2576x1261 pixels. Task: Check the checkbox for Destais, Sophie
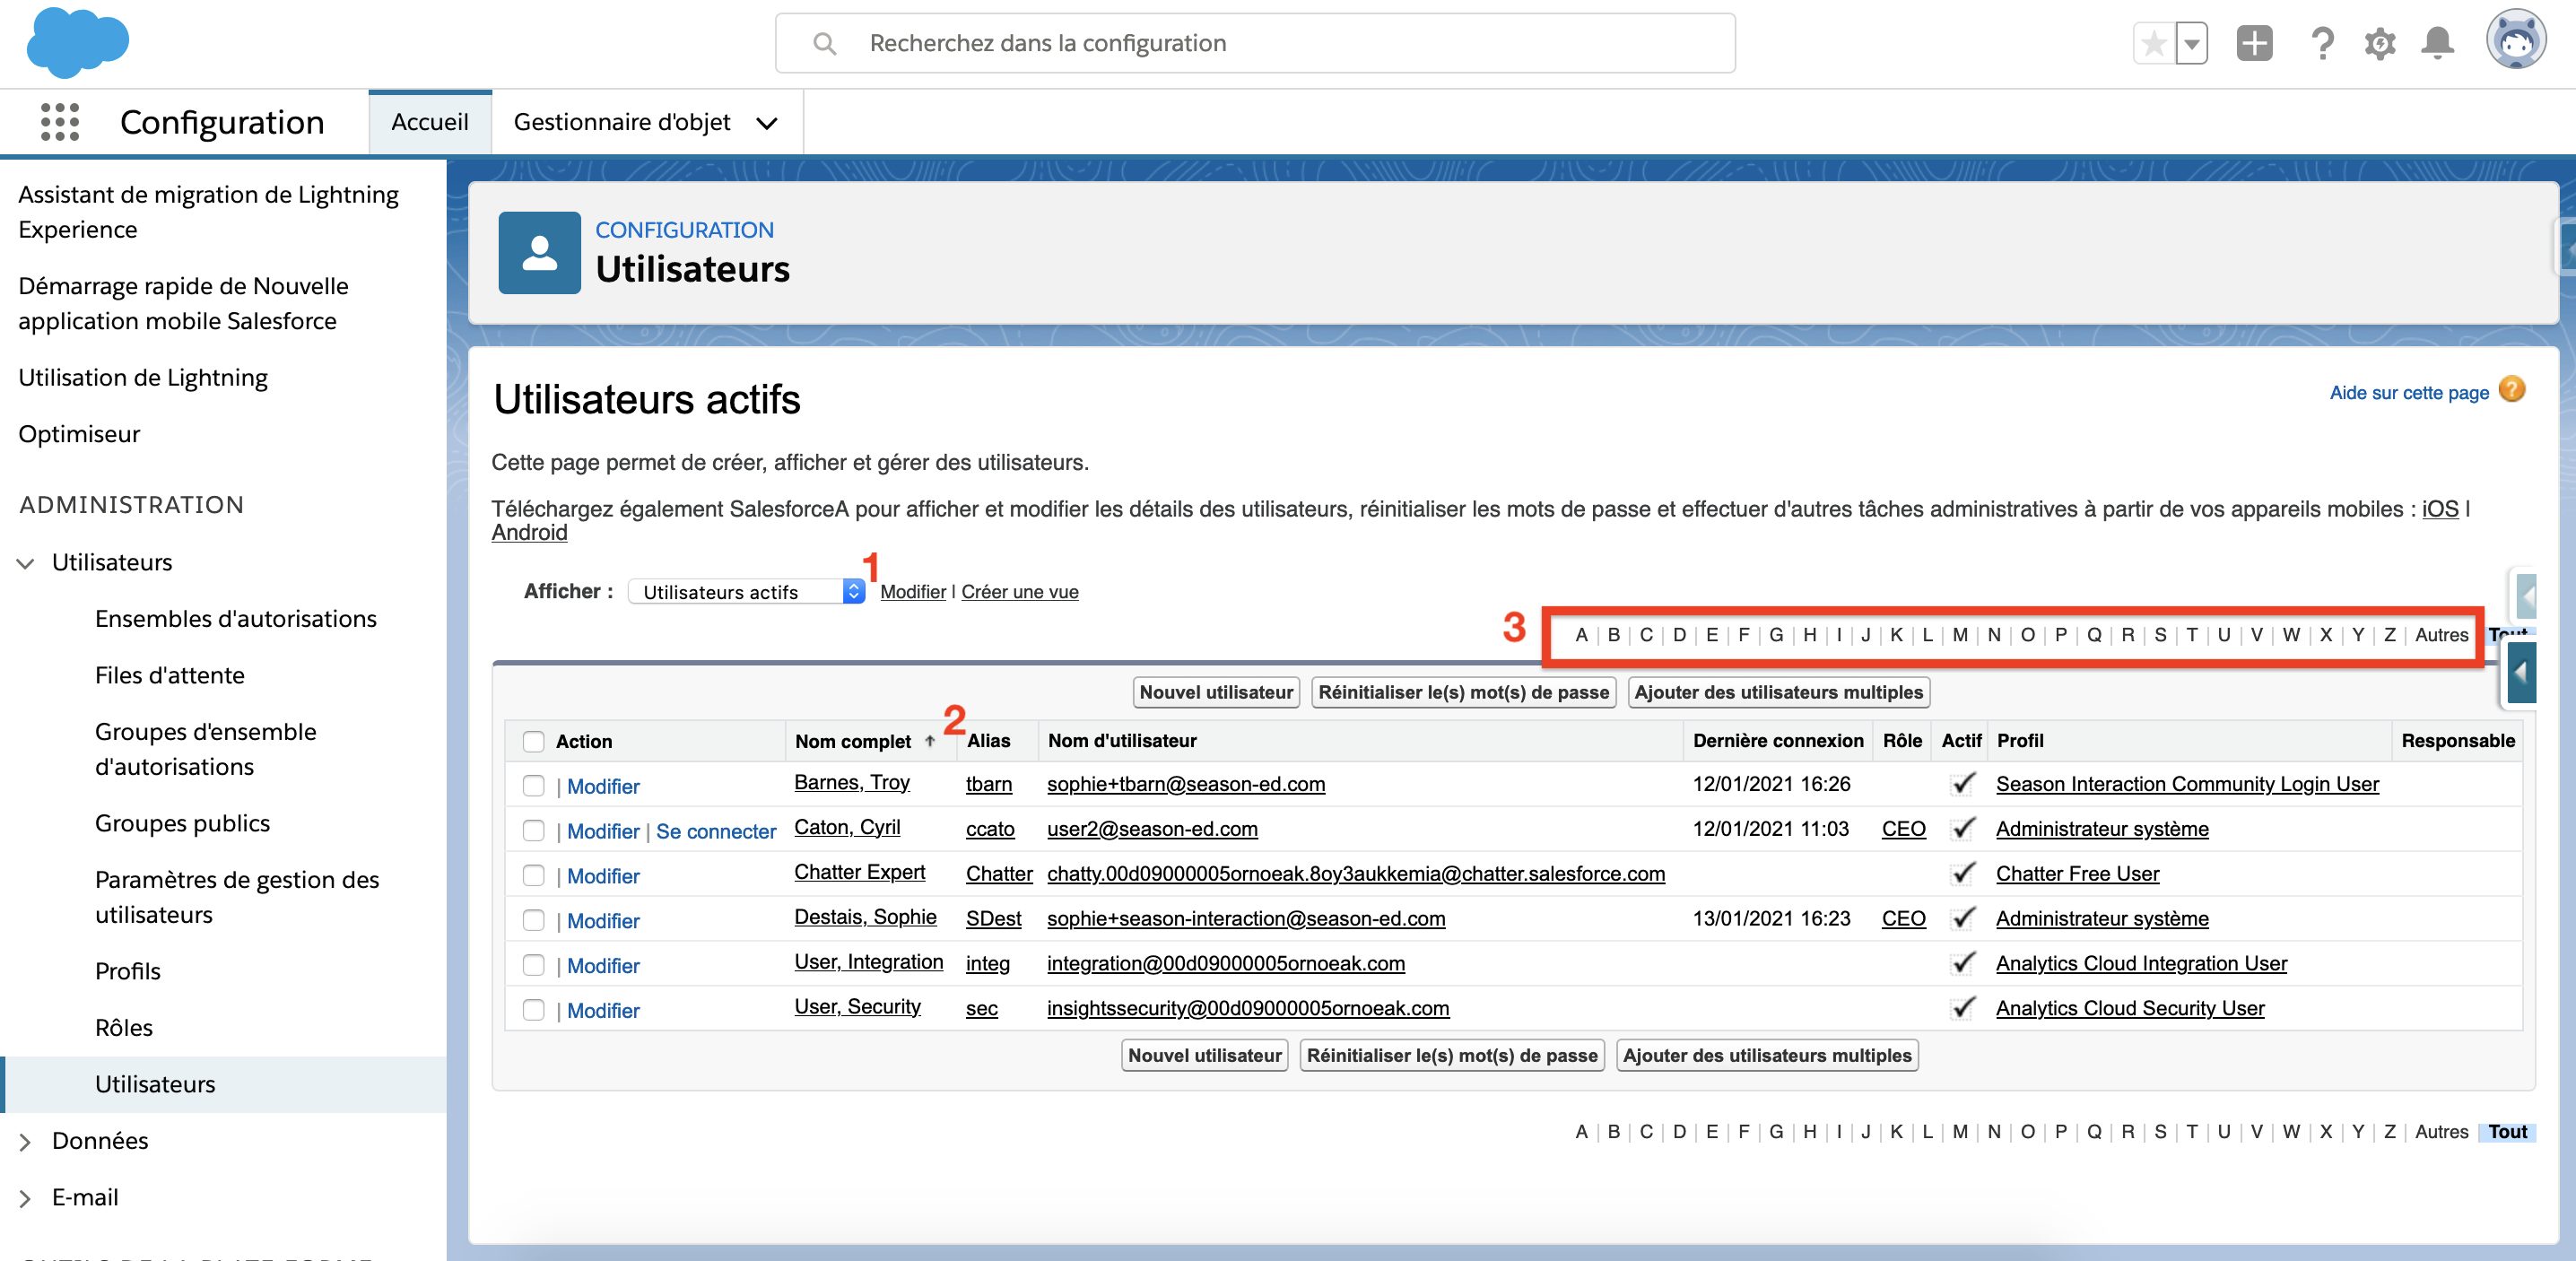(x=534, y=920)
